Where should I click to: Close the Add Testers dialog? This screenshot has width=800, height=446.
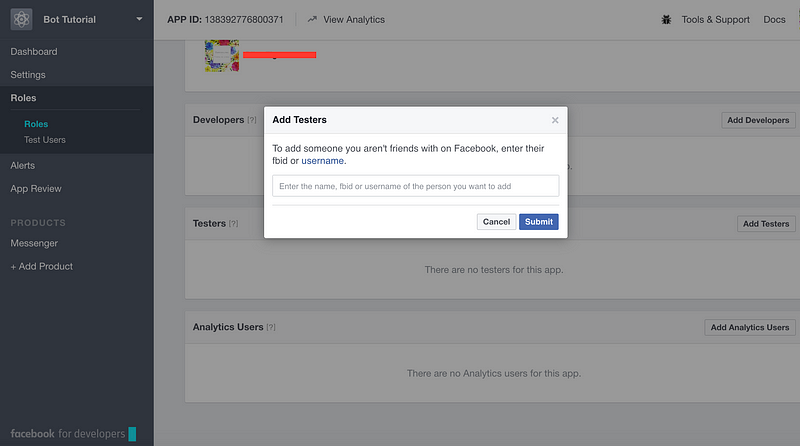tap(555, 120)
